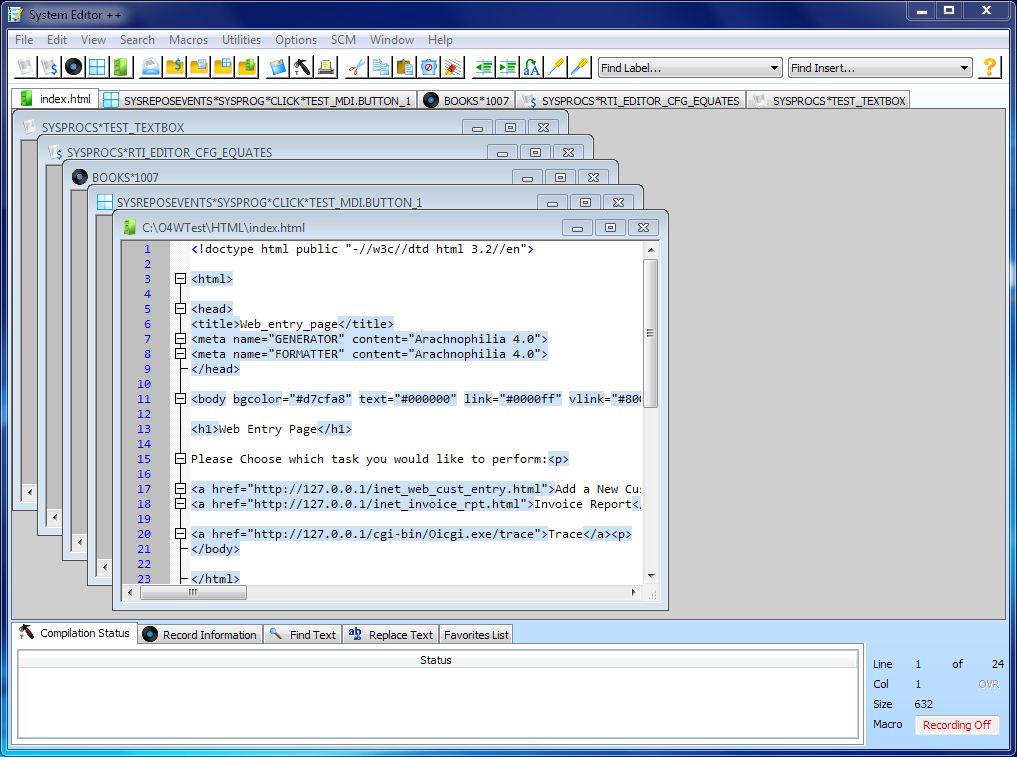Viewport: 1017px width, 757px height.
Task: Click the folder with green cabinet icon
Action: point(246,67)
